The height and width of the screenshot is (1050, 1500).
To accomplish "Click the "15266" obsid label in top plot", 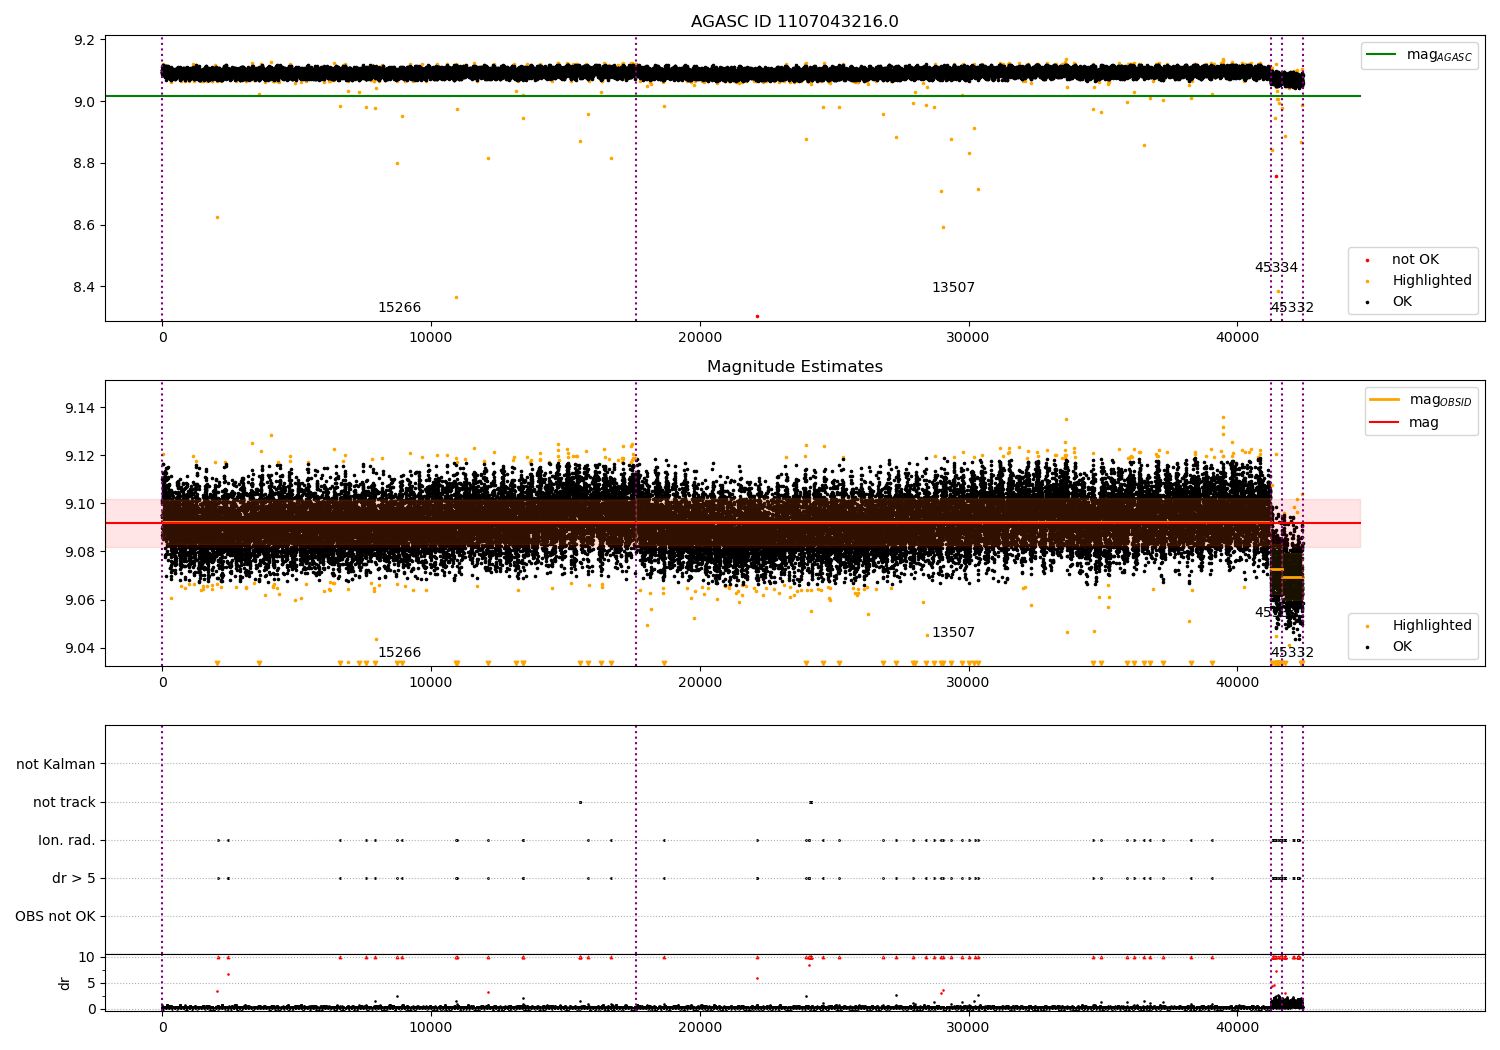I will (399, 308).
